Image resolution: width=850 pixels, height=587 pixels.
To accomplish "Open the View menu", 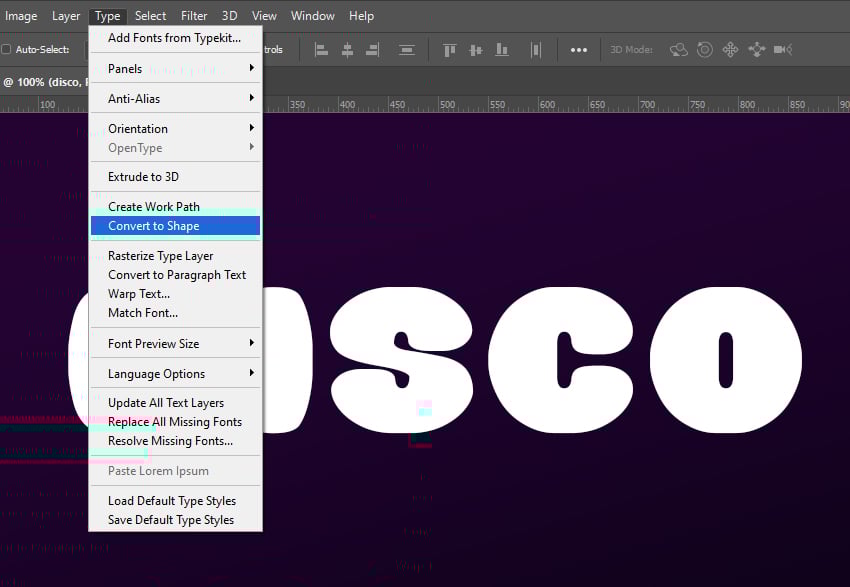I will coord(264,16).
